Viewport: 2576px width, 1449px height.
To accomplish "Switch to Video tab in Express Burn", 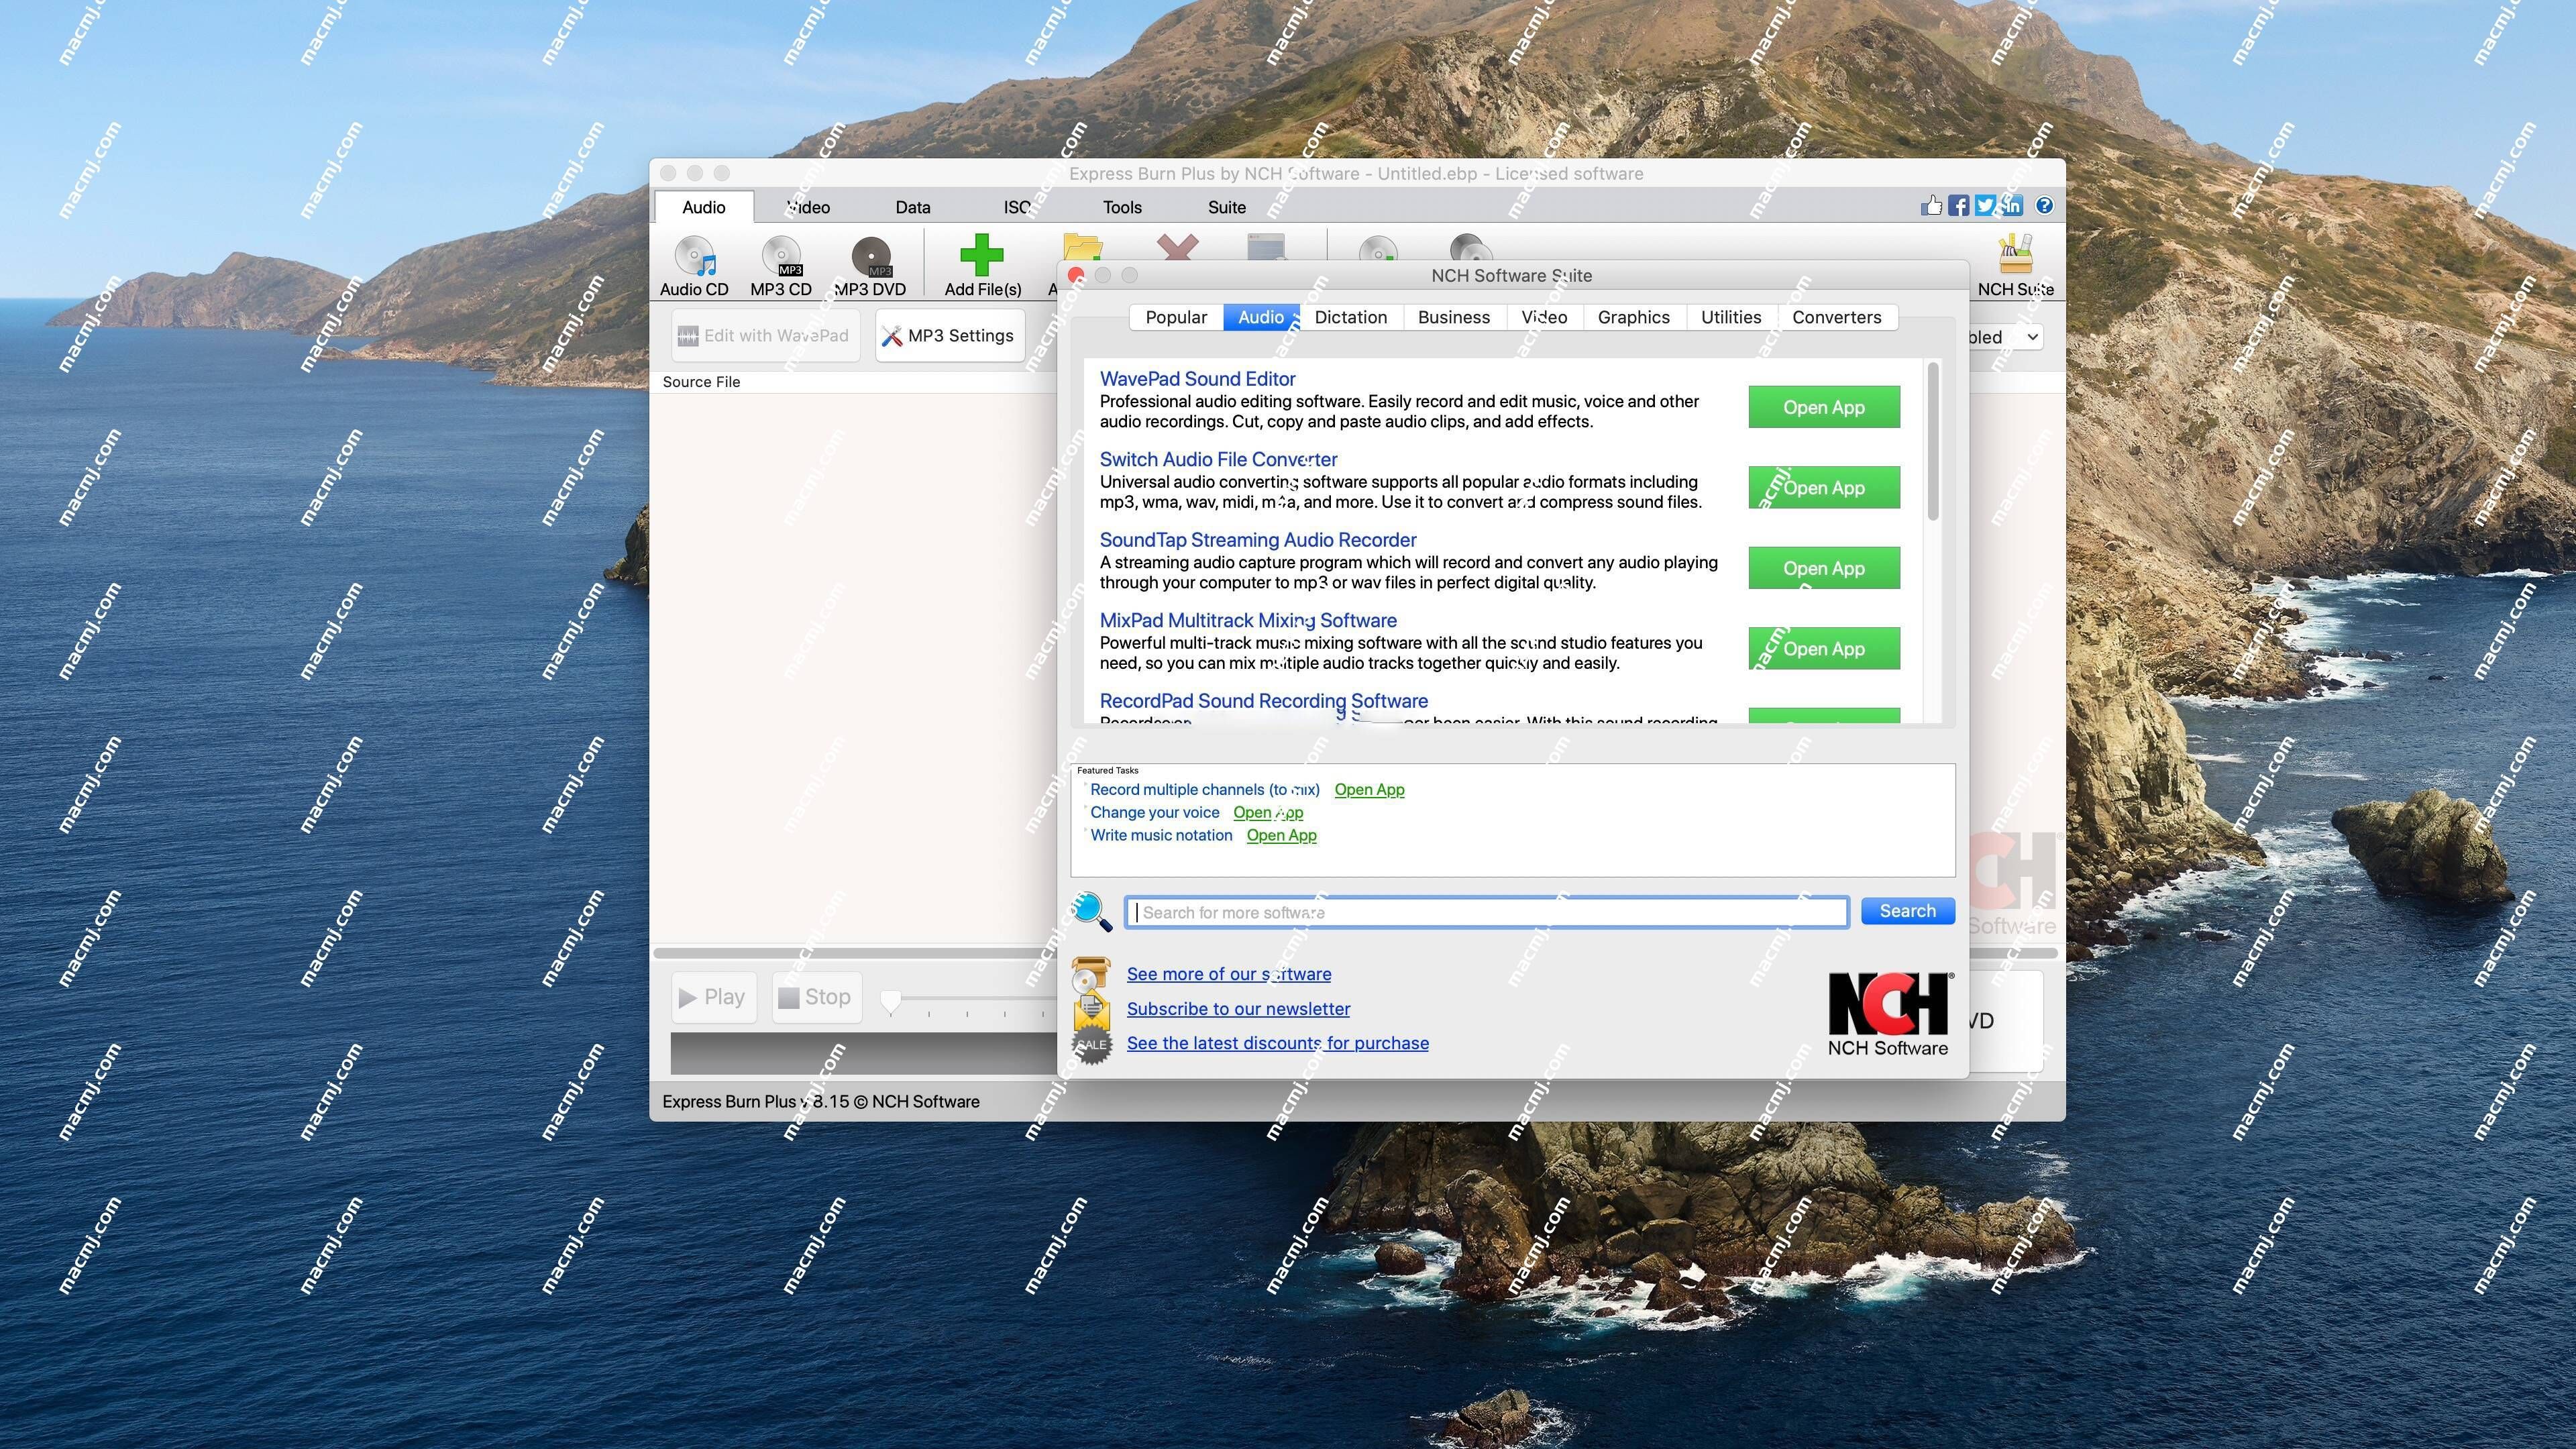I will coord(808,207).
